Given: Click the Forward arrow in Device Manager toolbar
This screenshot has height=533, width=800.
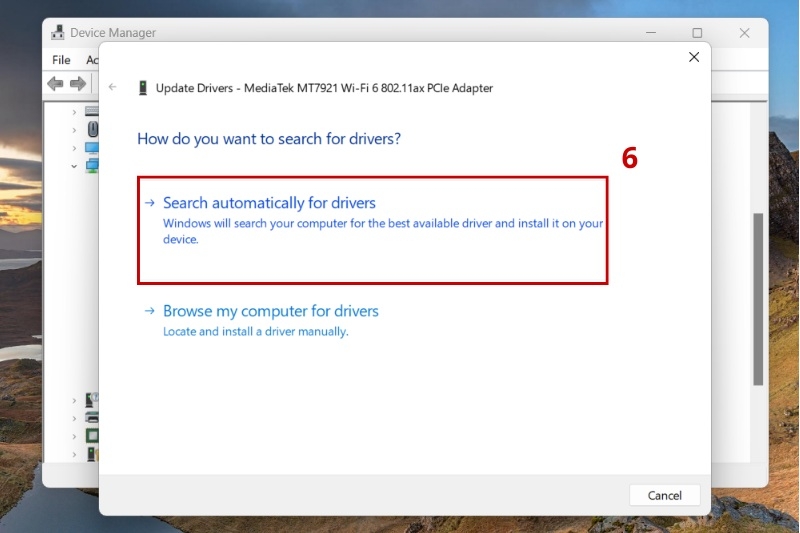Looking at the screenshot, I should 78,83.
